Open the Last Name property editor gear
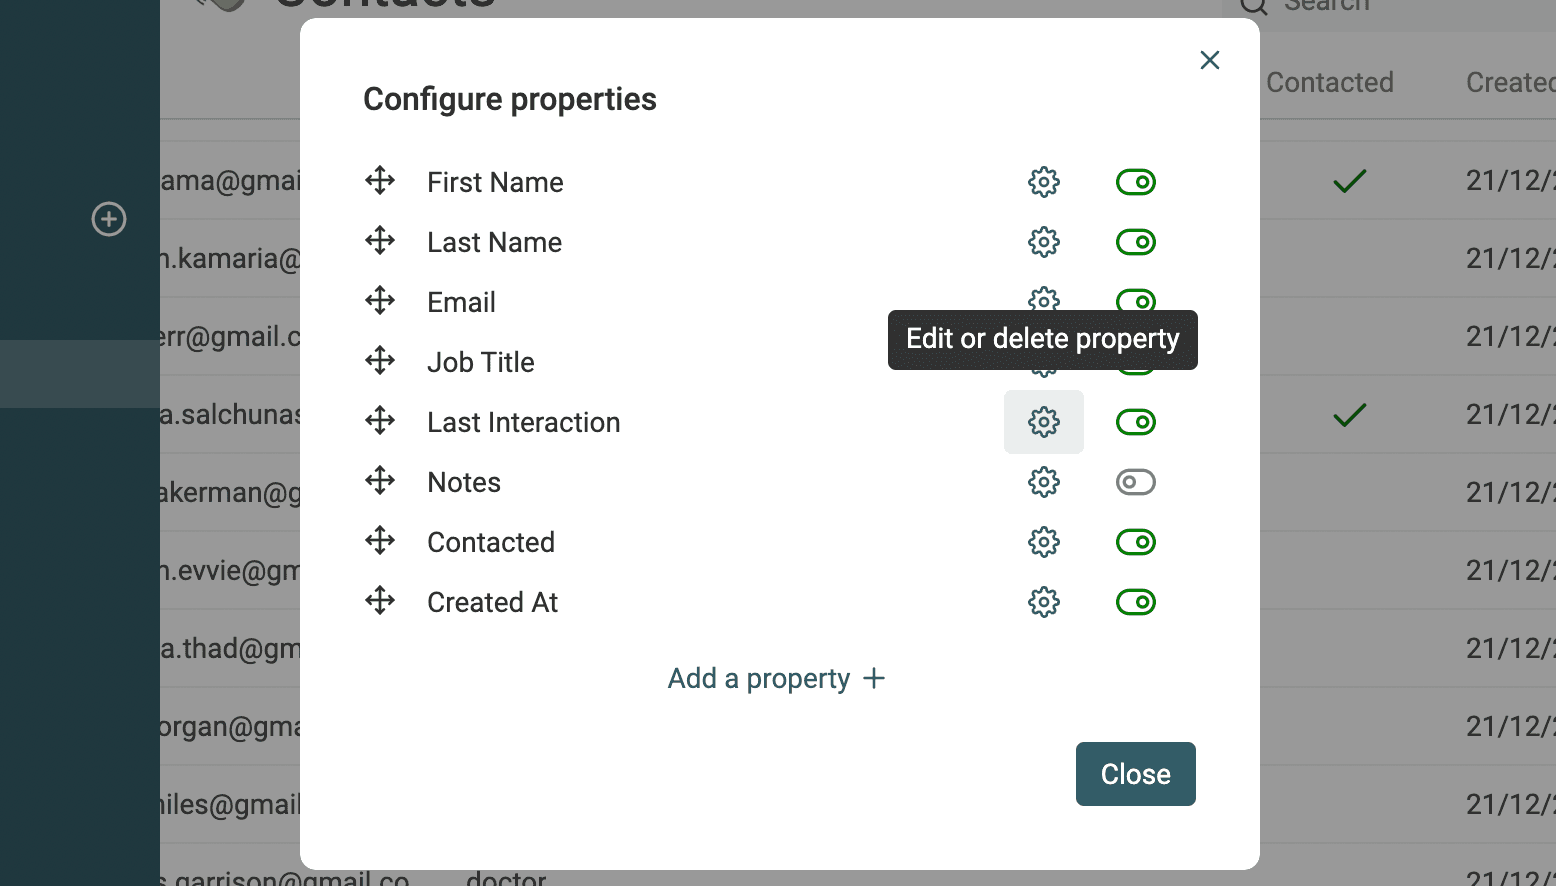The height and width of the screenshot is (886, 1556). (1043, 241)
